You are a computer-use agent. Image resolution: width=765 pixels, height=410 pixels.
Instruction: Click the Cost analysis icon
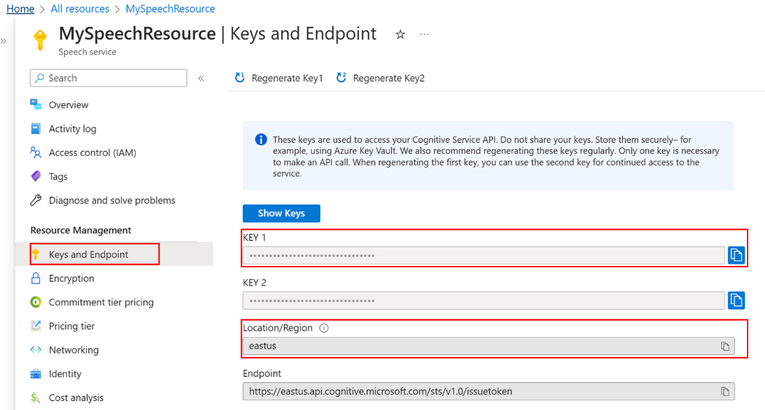point(36,397)
